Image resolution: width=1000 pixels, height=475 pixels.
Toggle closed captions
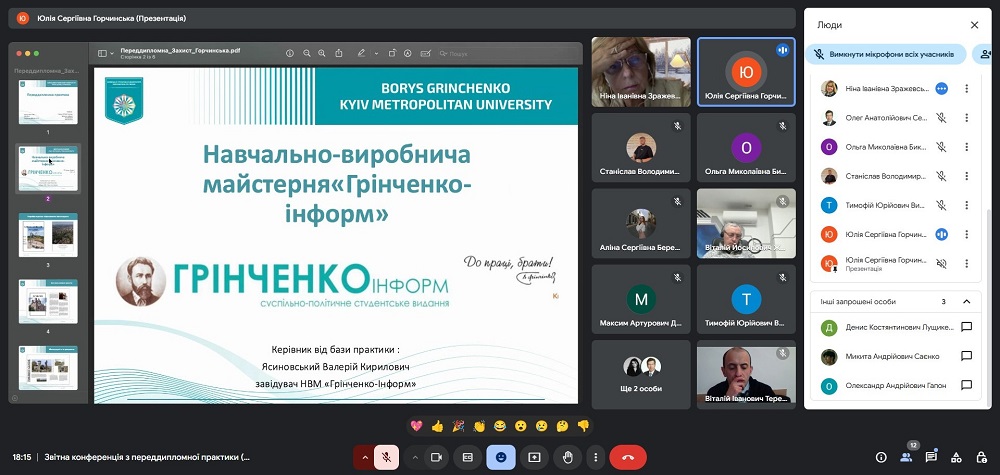pyautogui.click(x=467, y=457)
